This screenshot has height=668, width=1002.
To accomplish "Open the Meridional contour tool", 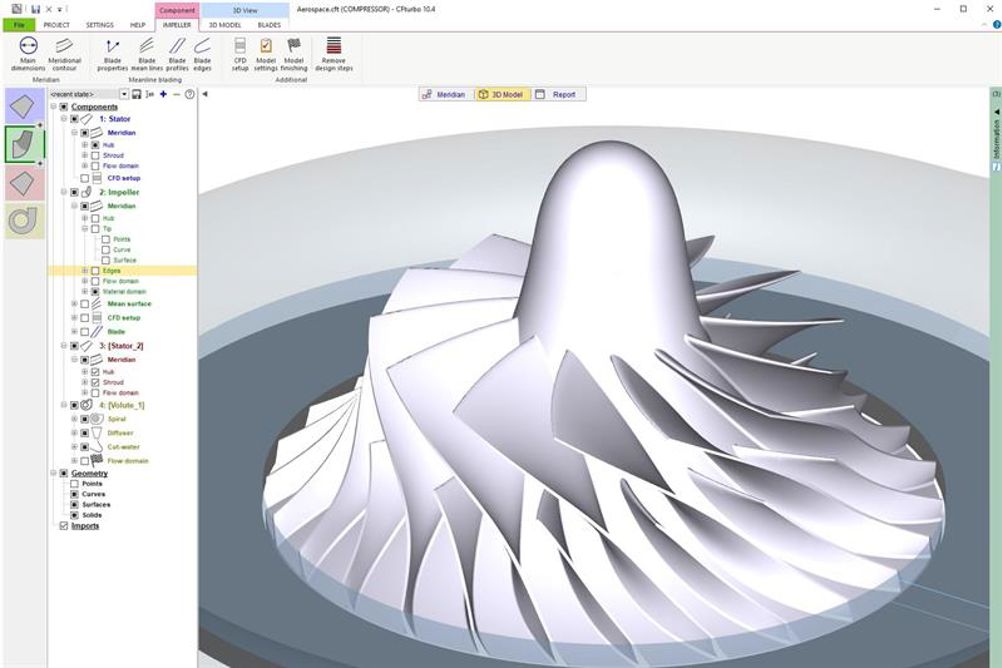I will 64,54.
